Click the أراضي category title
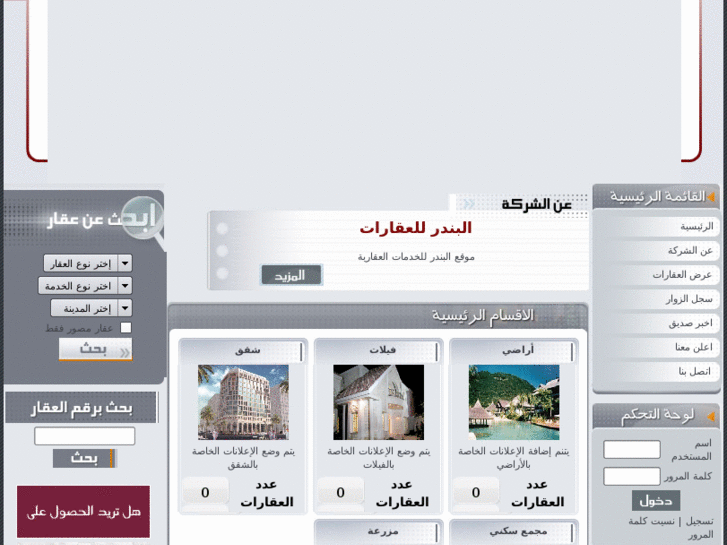727x545 pixels. (x=518, y=350)
